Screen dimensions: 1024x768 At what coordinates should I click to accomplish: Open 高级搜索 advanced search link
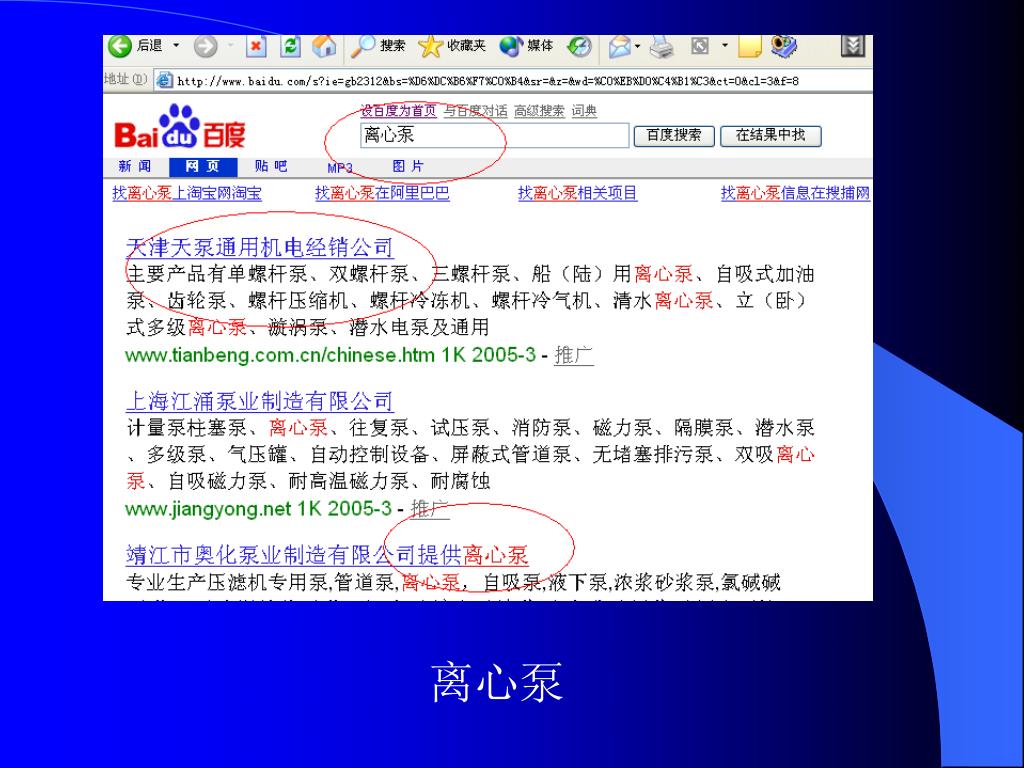[x=539, y=111]
